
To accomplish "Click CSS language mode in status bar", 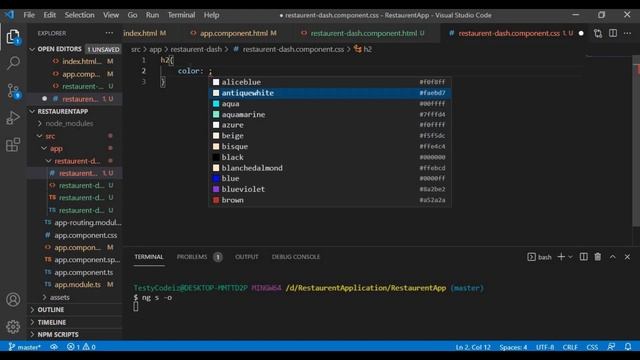I will (x=592, y=347).
